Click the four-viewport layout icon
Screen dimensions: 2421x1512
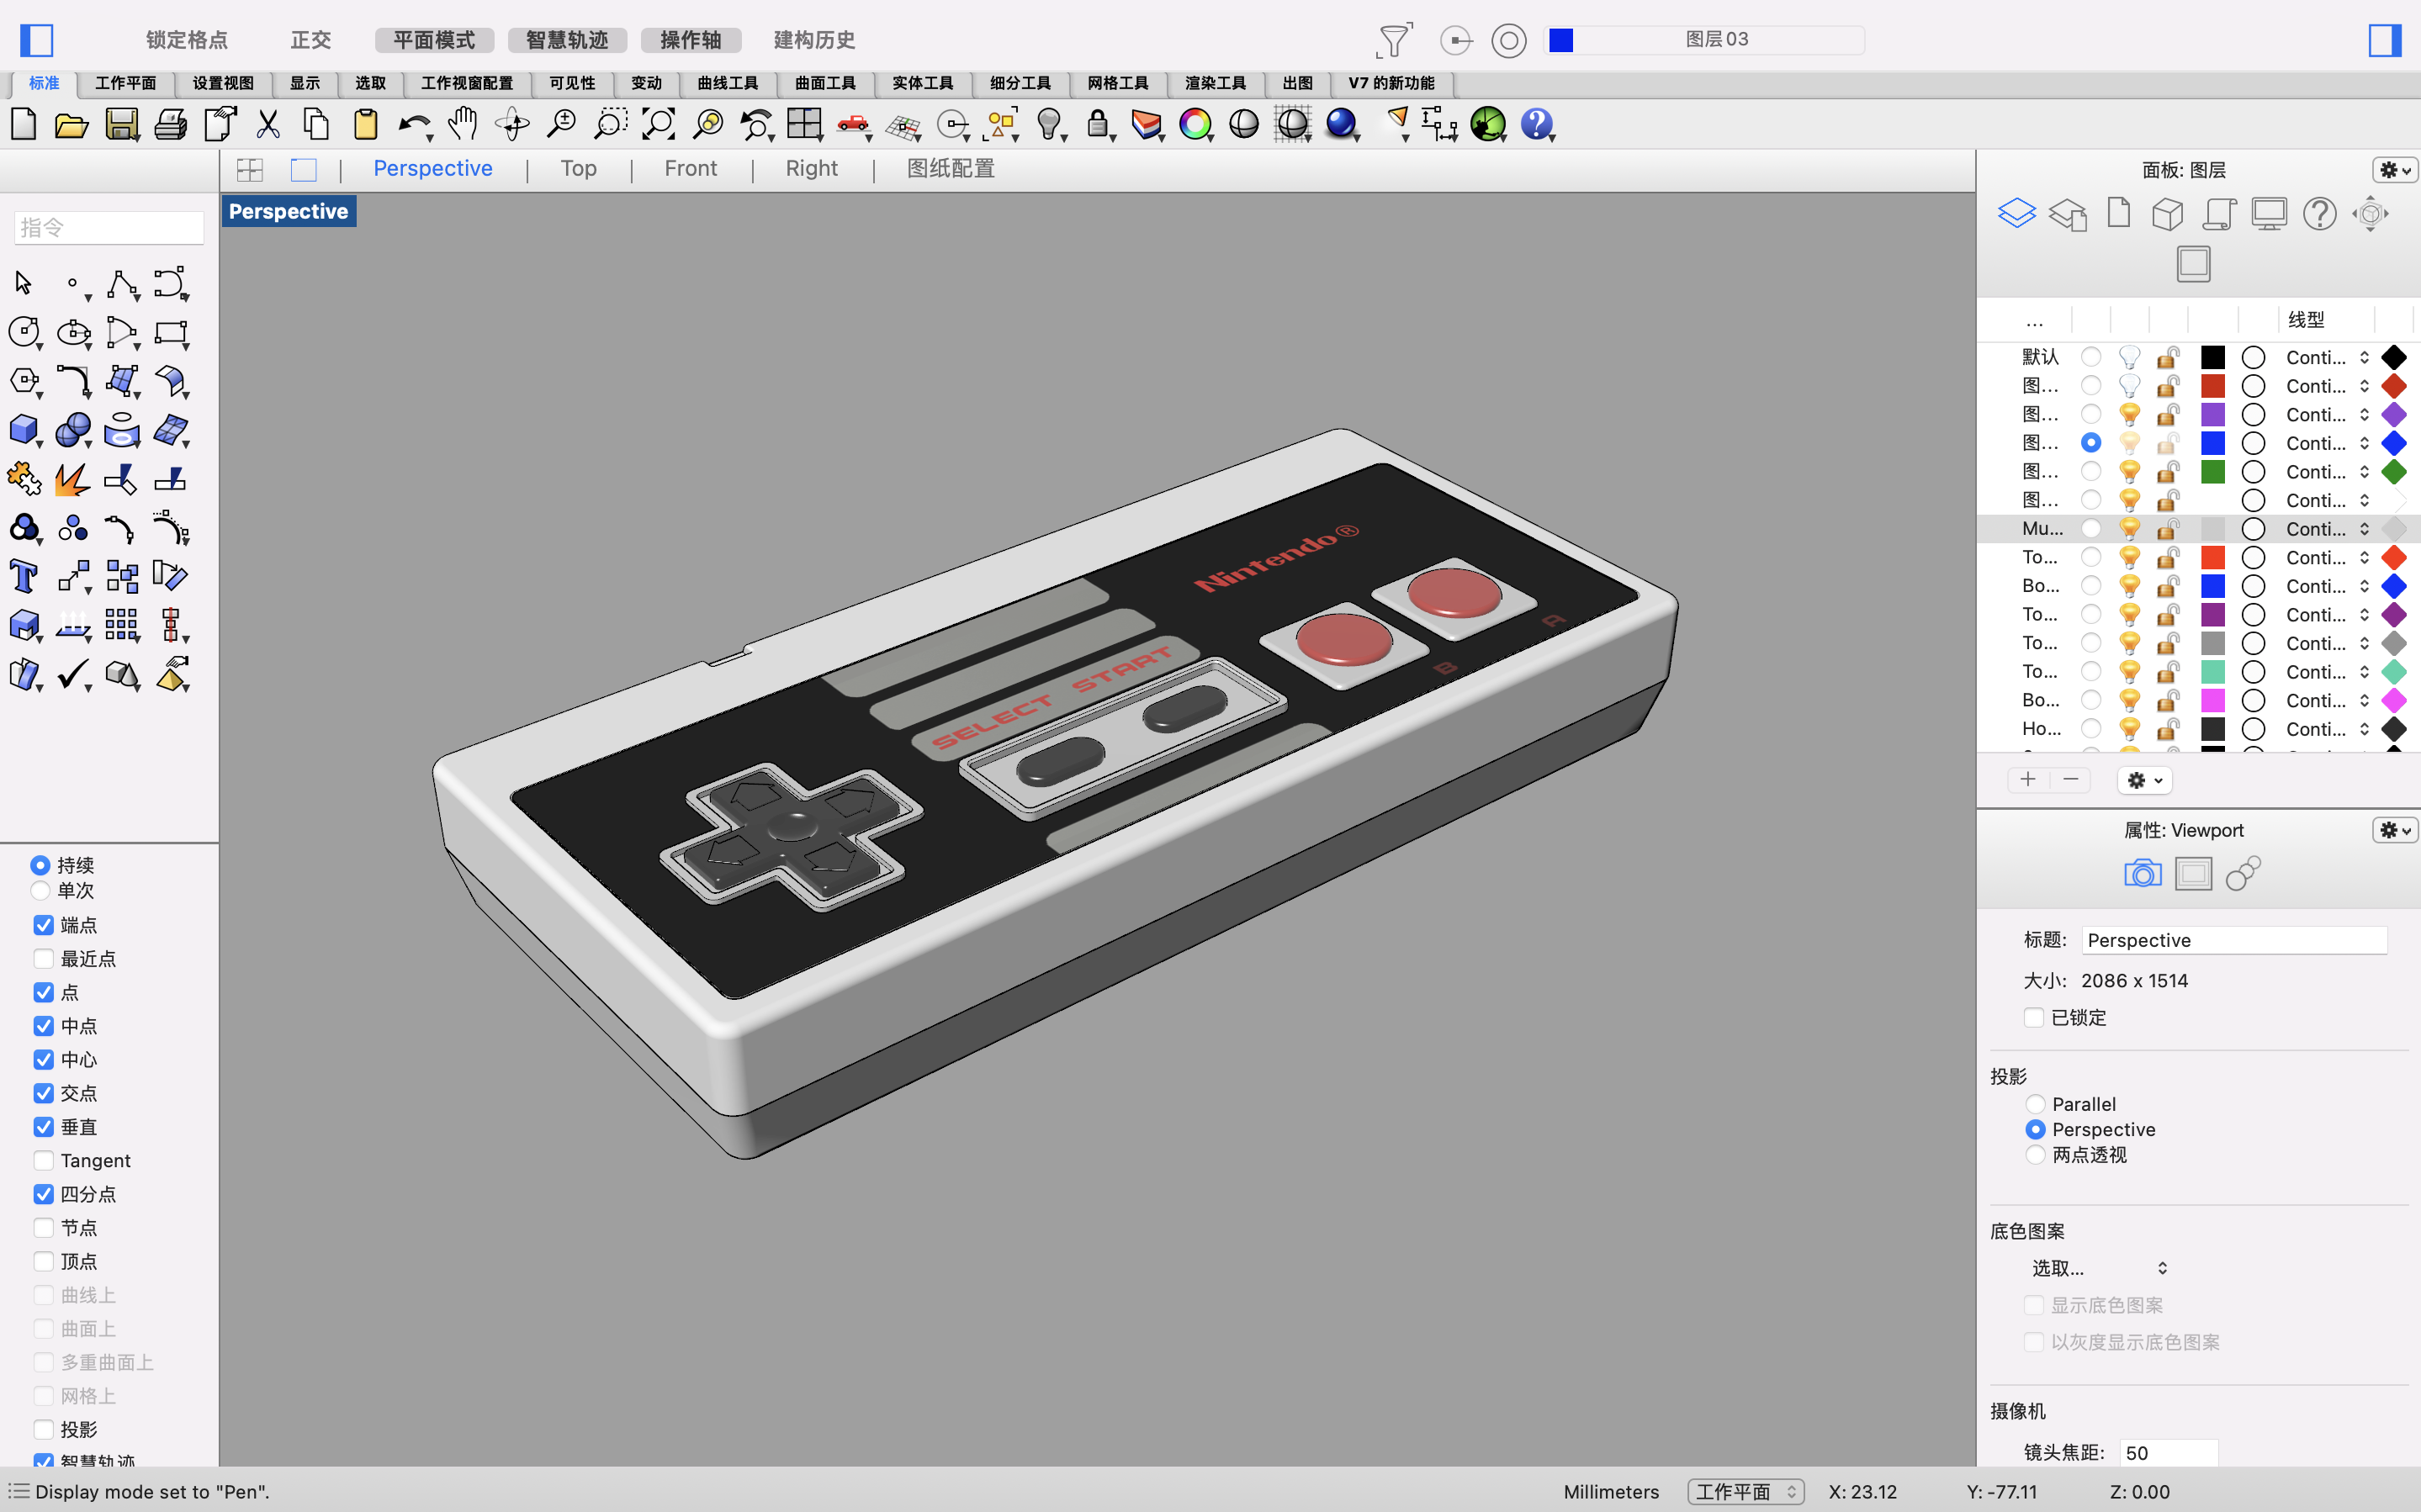[805, 124]
